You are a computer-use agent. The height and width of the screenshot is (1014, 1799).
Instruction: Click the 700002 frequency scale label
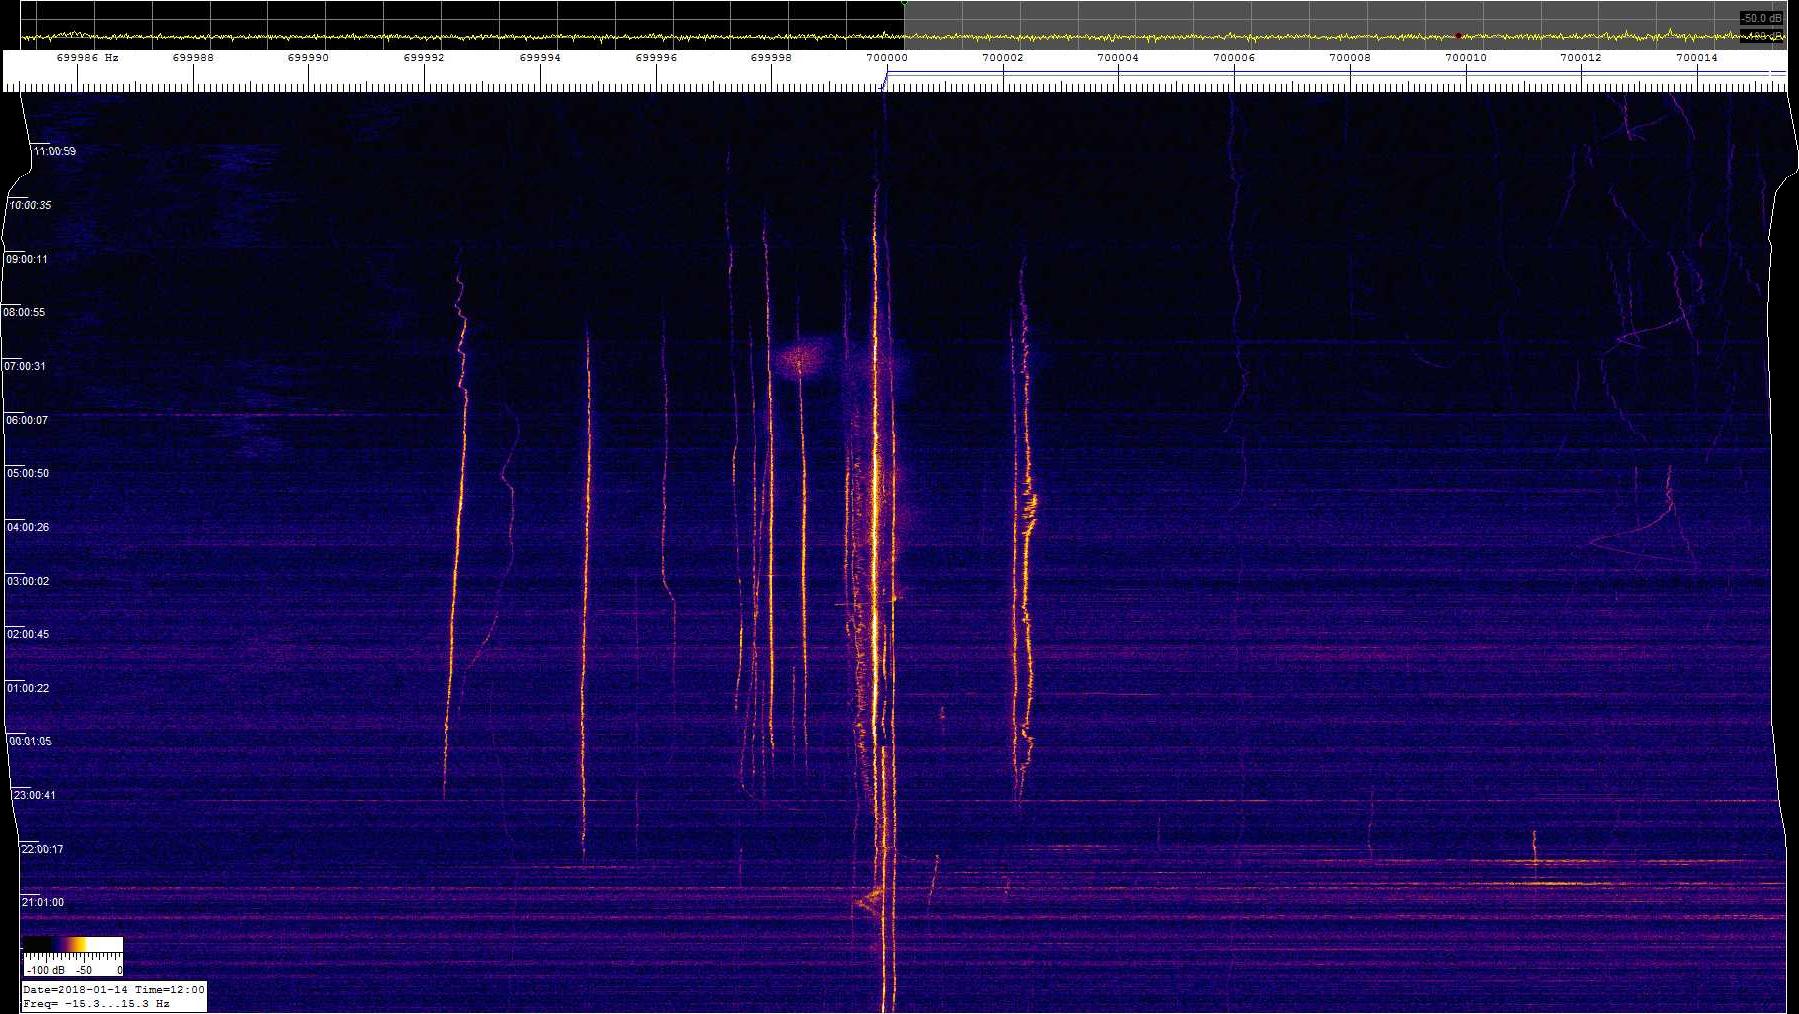click(x=1003, y=58)
